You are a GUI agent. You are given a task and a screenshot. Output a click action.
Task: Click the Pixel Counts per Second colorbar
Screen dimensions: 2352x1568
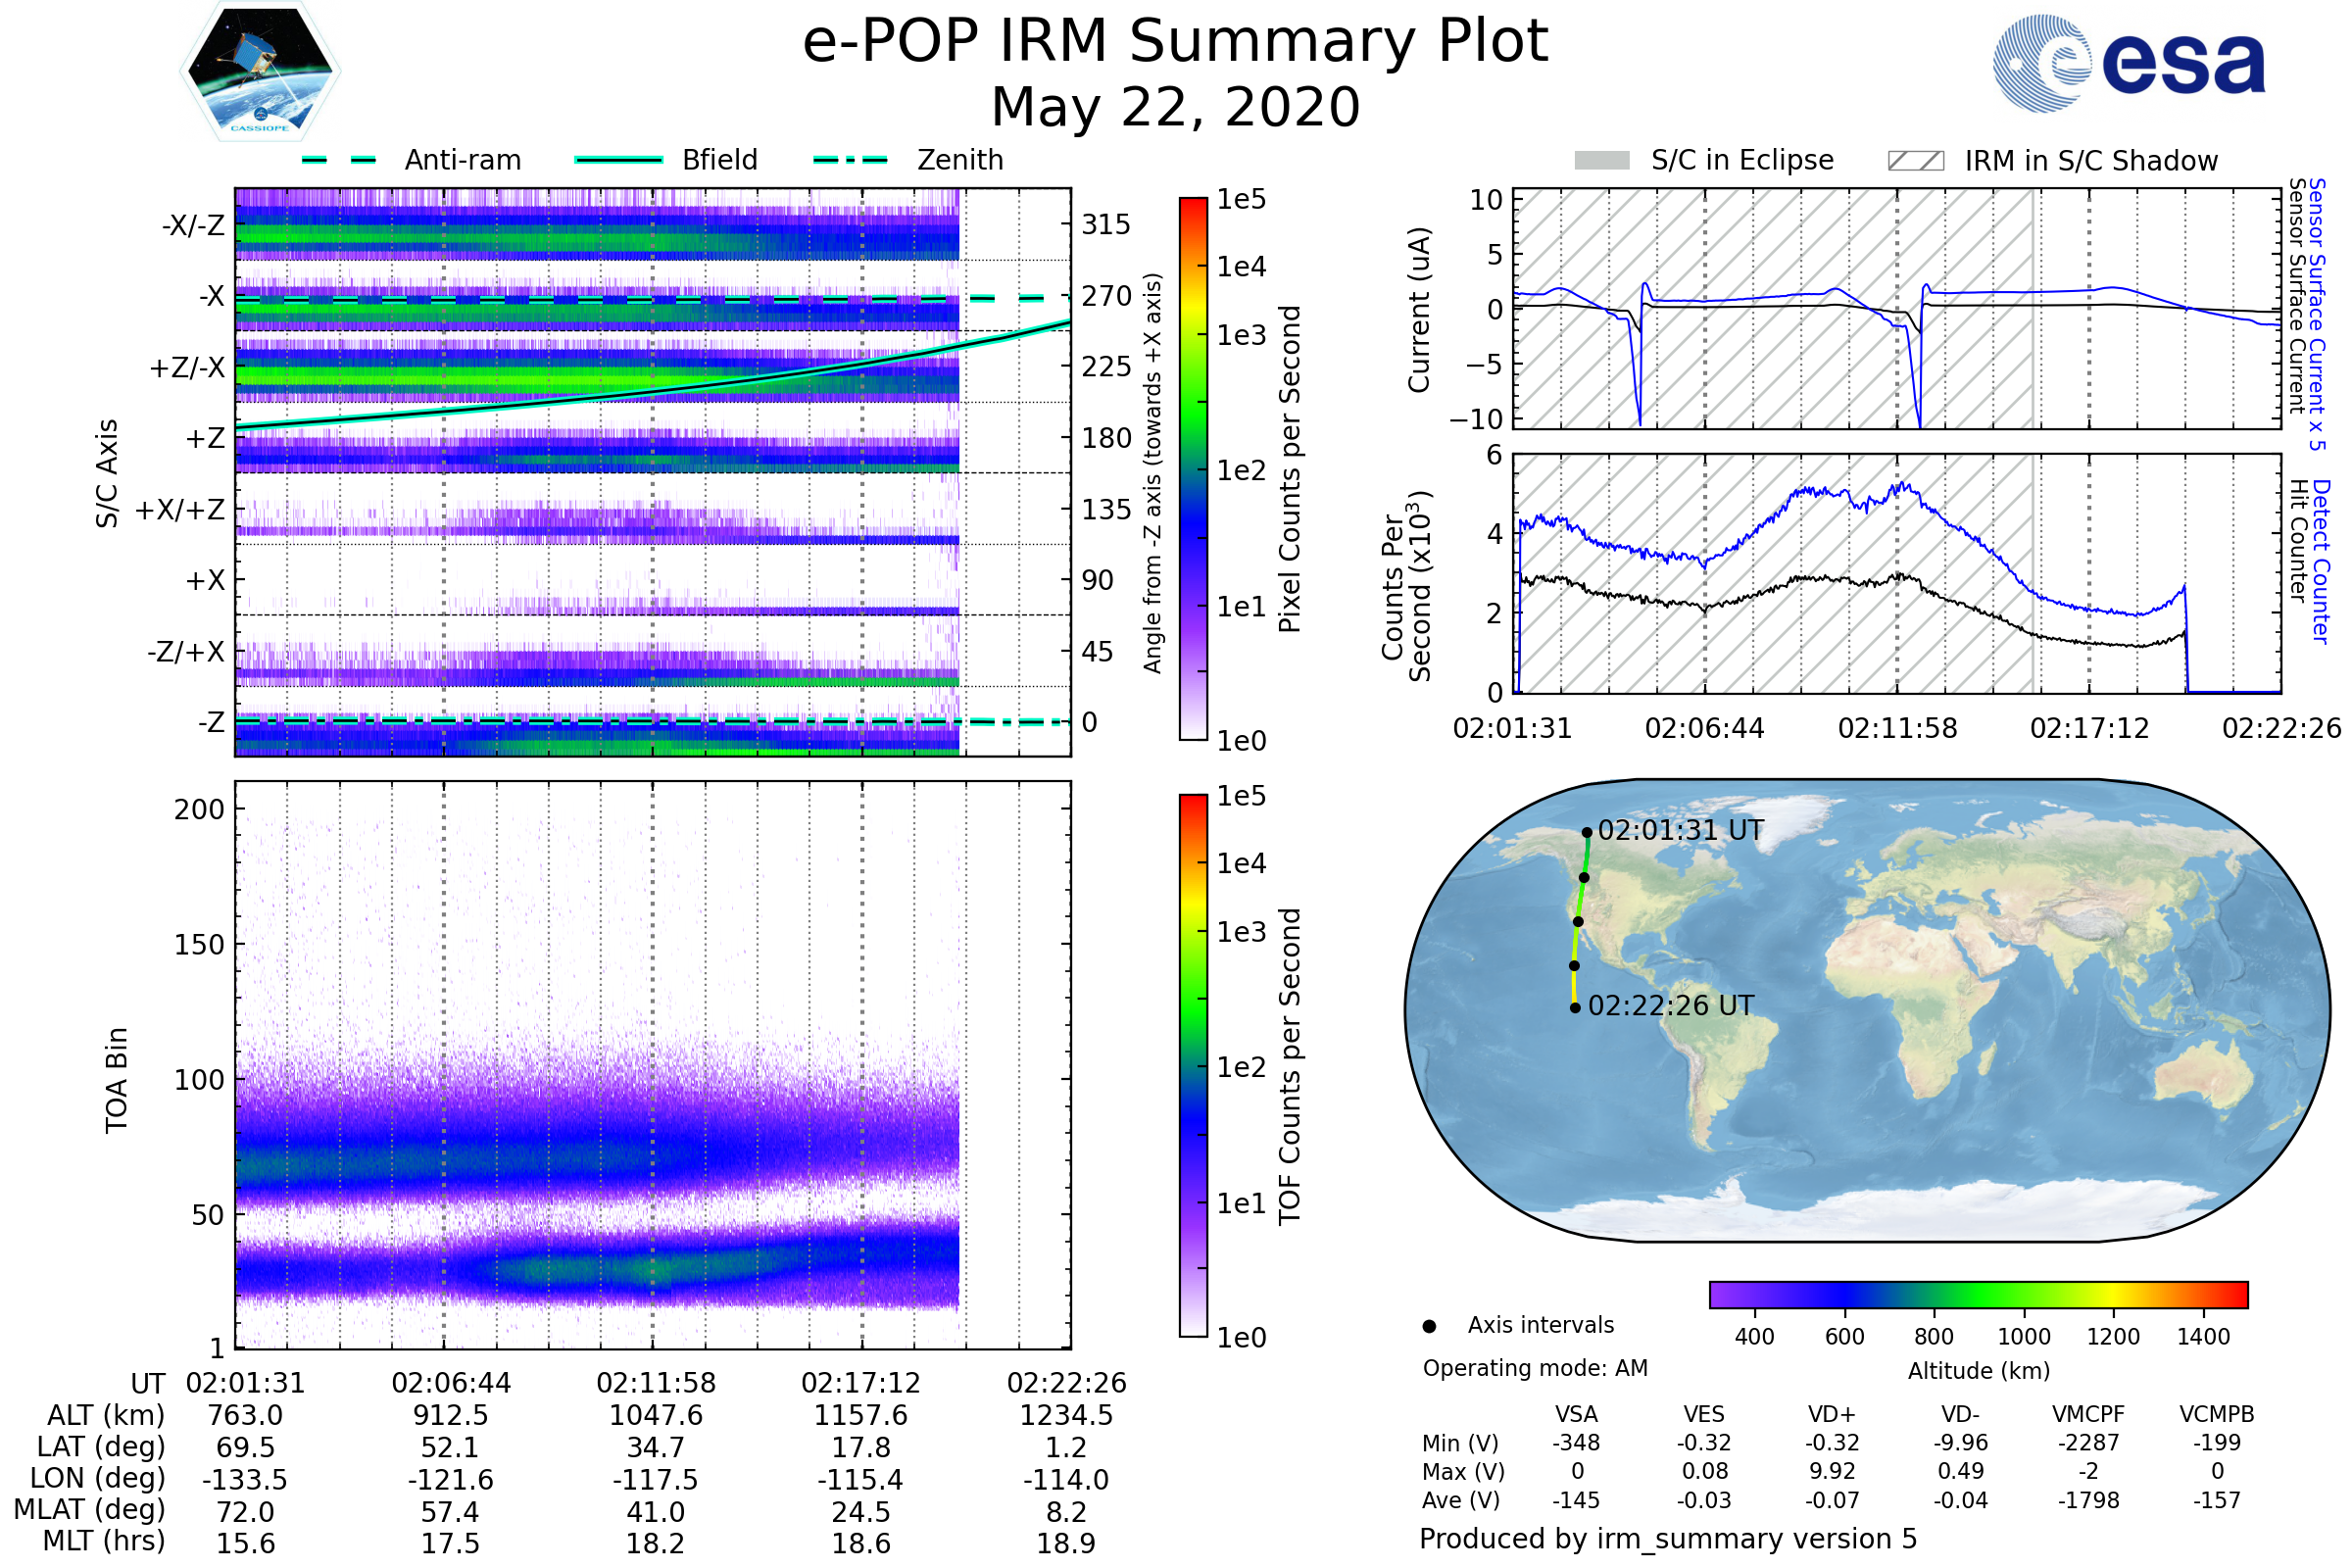tap(1193, 469)
